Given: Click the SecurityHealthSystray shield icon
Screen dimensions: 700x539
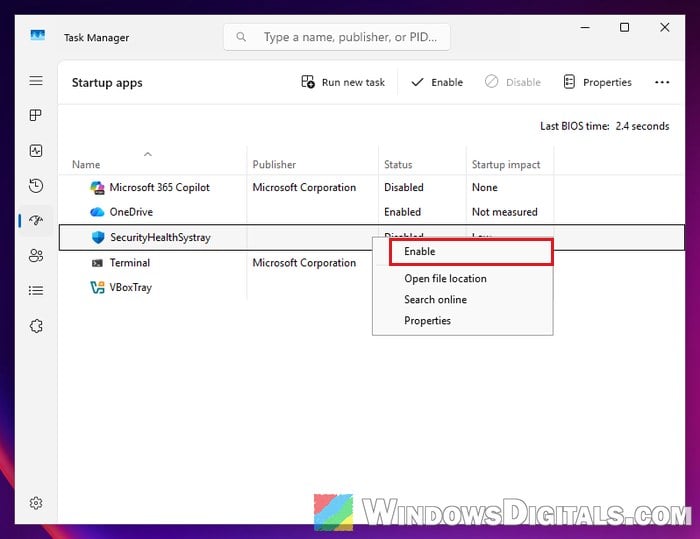Looking at the screenshot, I should coord(98,237).
